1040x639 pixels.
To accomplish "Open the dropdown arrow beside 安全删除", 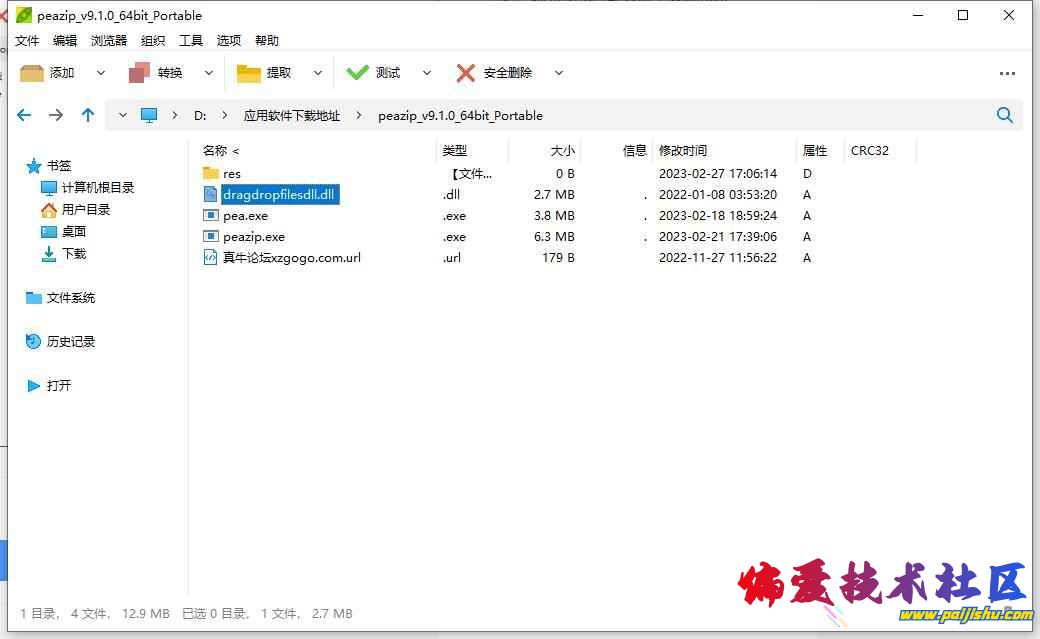I will [559, 73].
